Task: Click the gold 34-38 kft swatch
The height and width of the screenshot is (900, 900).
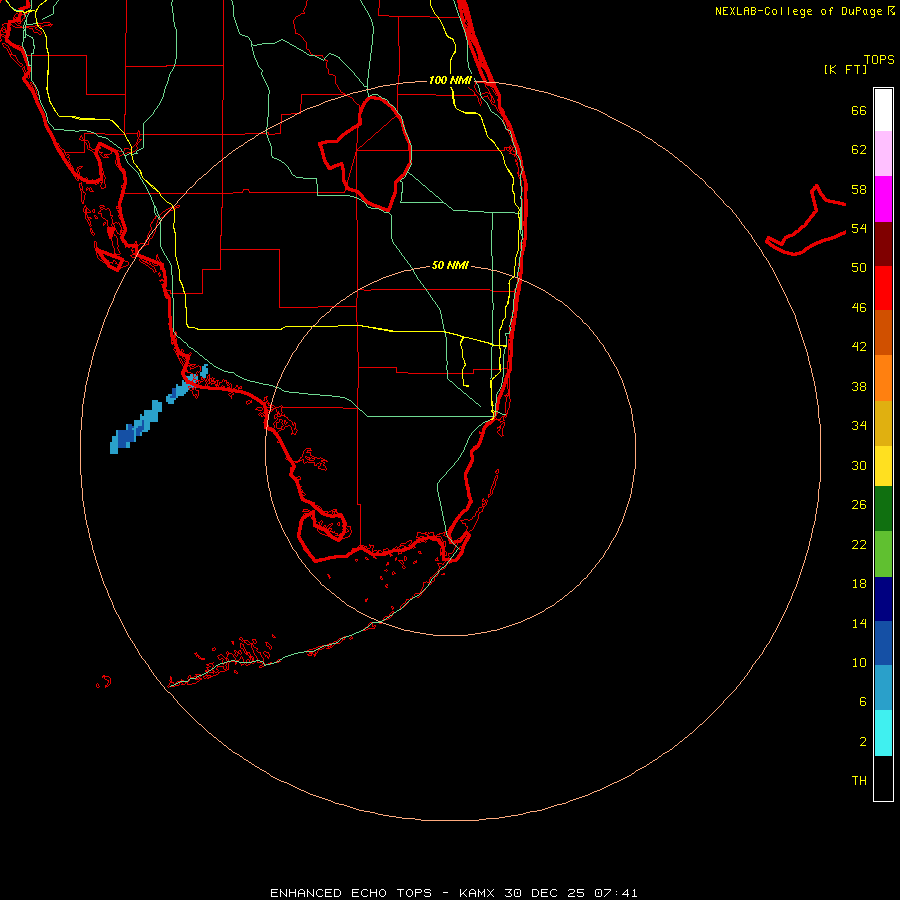Action: [x=883, y=422]
